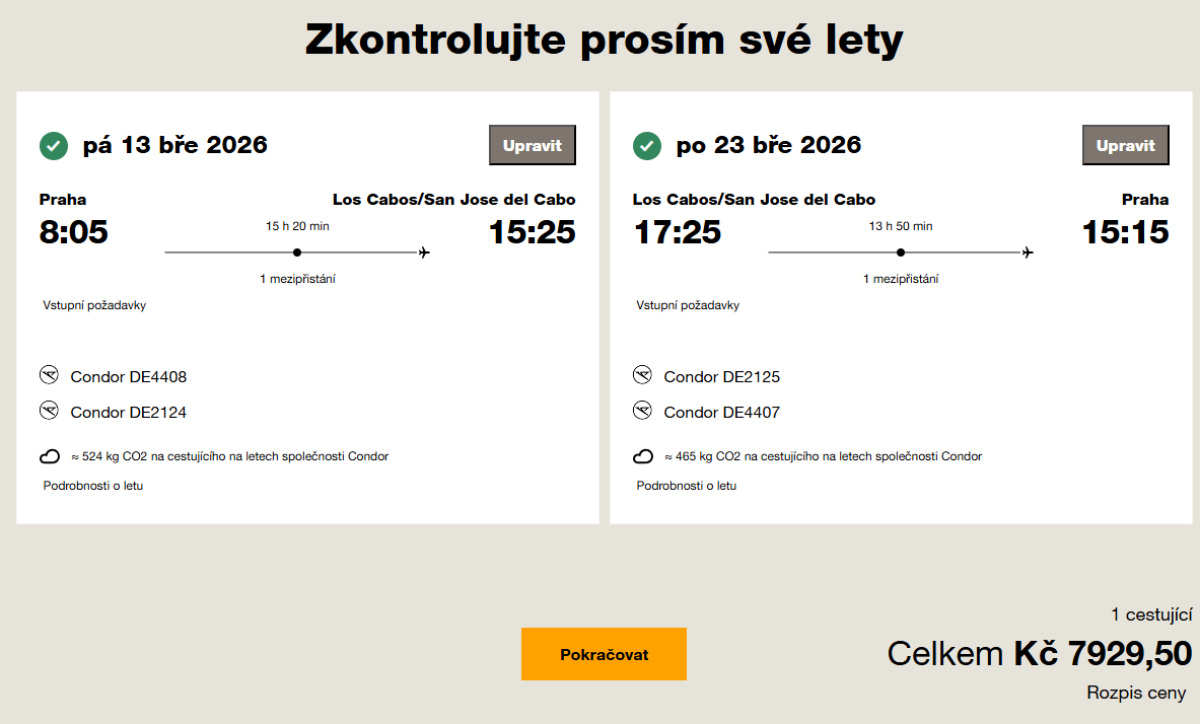Click Condor logo next to DE4408

(x=49, y=376)
